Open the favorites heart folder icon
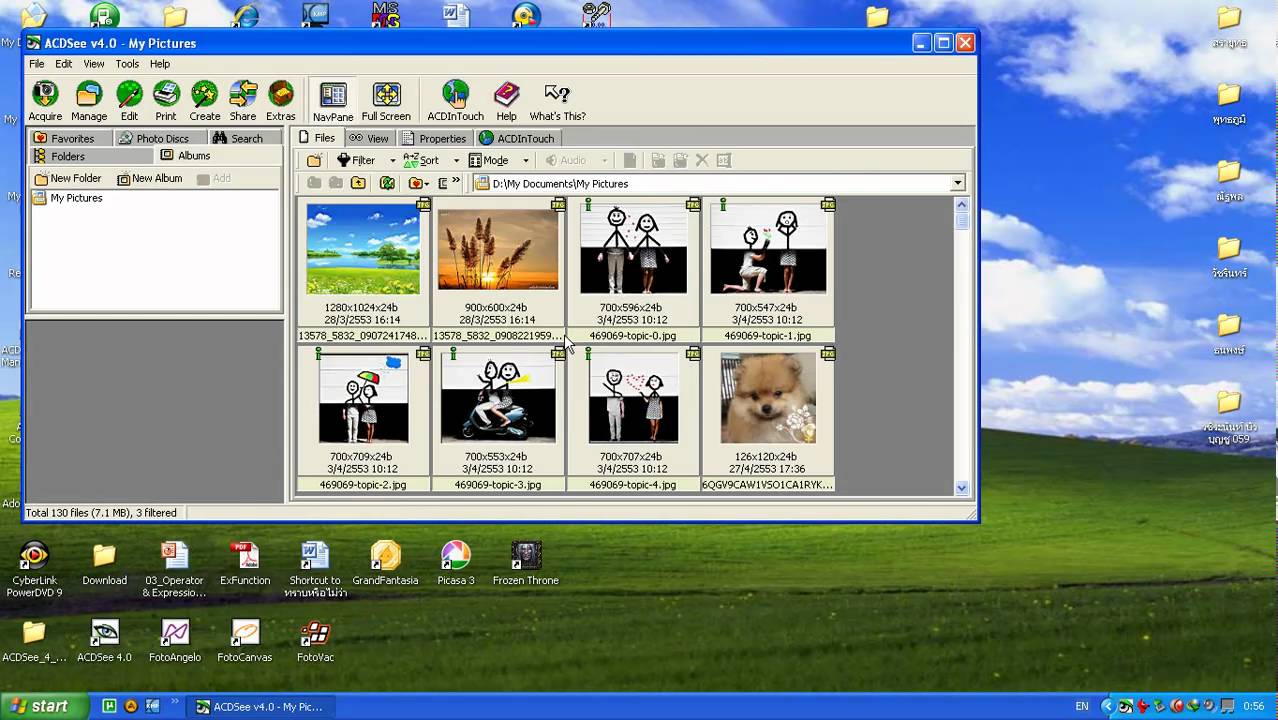Viewport: 1278px width, 720px height. [418, 183]
